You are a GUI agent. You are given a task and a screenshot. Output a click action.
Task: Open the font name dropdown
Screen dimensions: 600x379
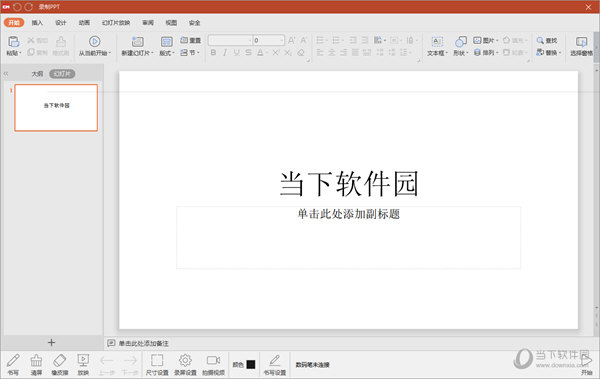point(250,41)
